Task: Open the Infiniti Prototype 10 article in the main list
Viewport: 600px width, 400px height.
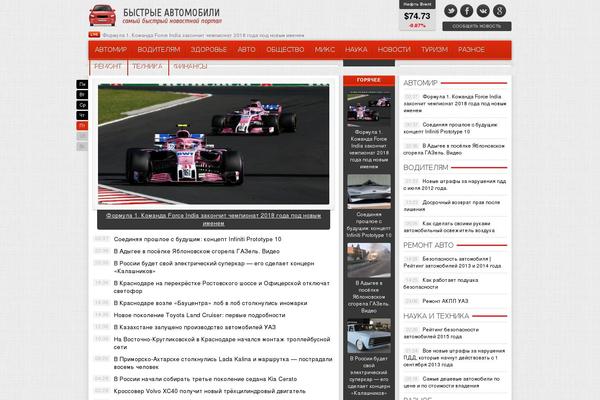Action: [197, 239]
